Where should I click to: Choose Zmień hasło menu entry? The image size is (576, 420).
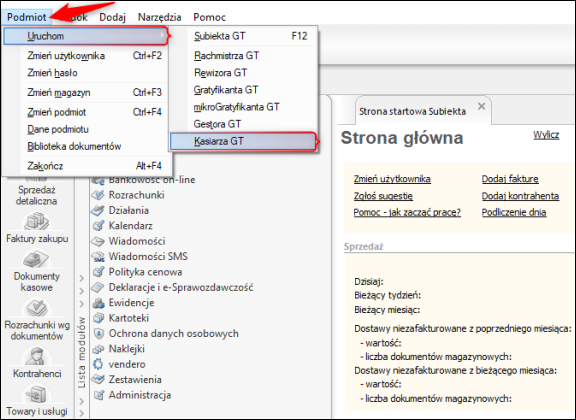[85, 73]
